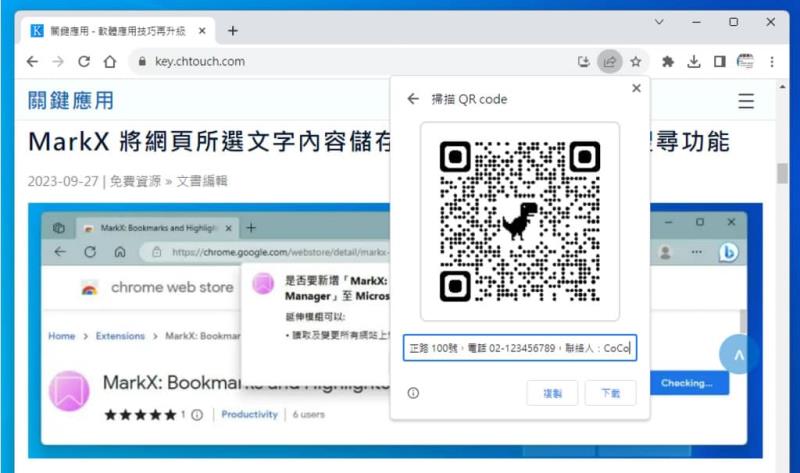Open the share this page icon
This screenshot has width=800, height=473.
pos(610,62)
